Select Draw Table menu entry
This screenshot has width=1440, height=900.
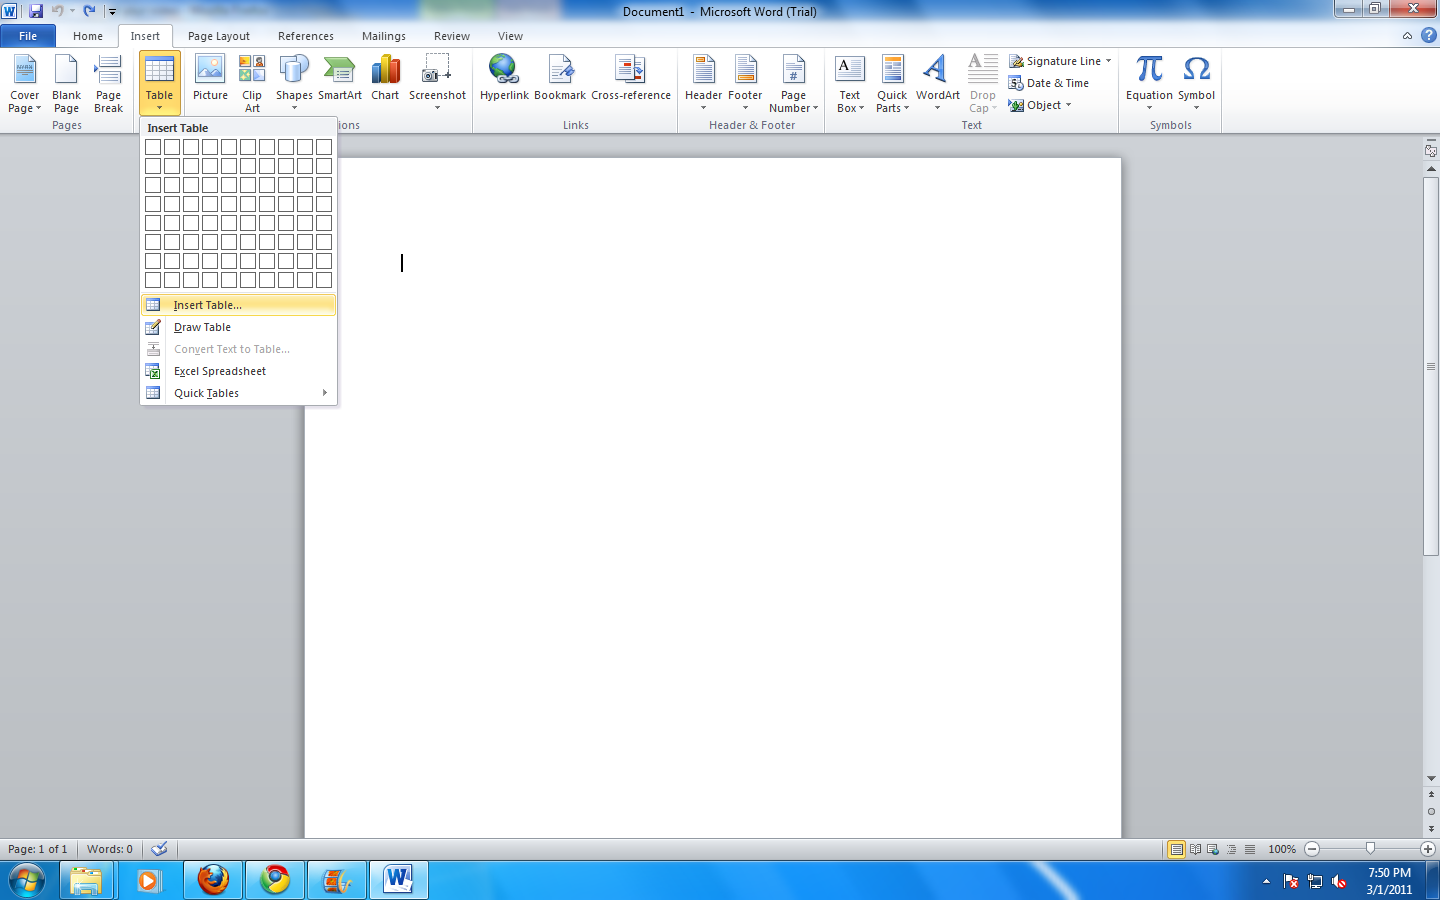click(238, 327)
